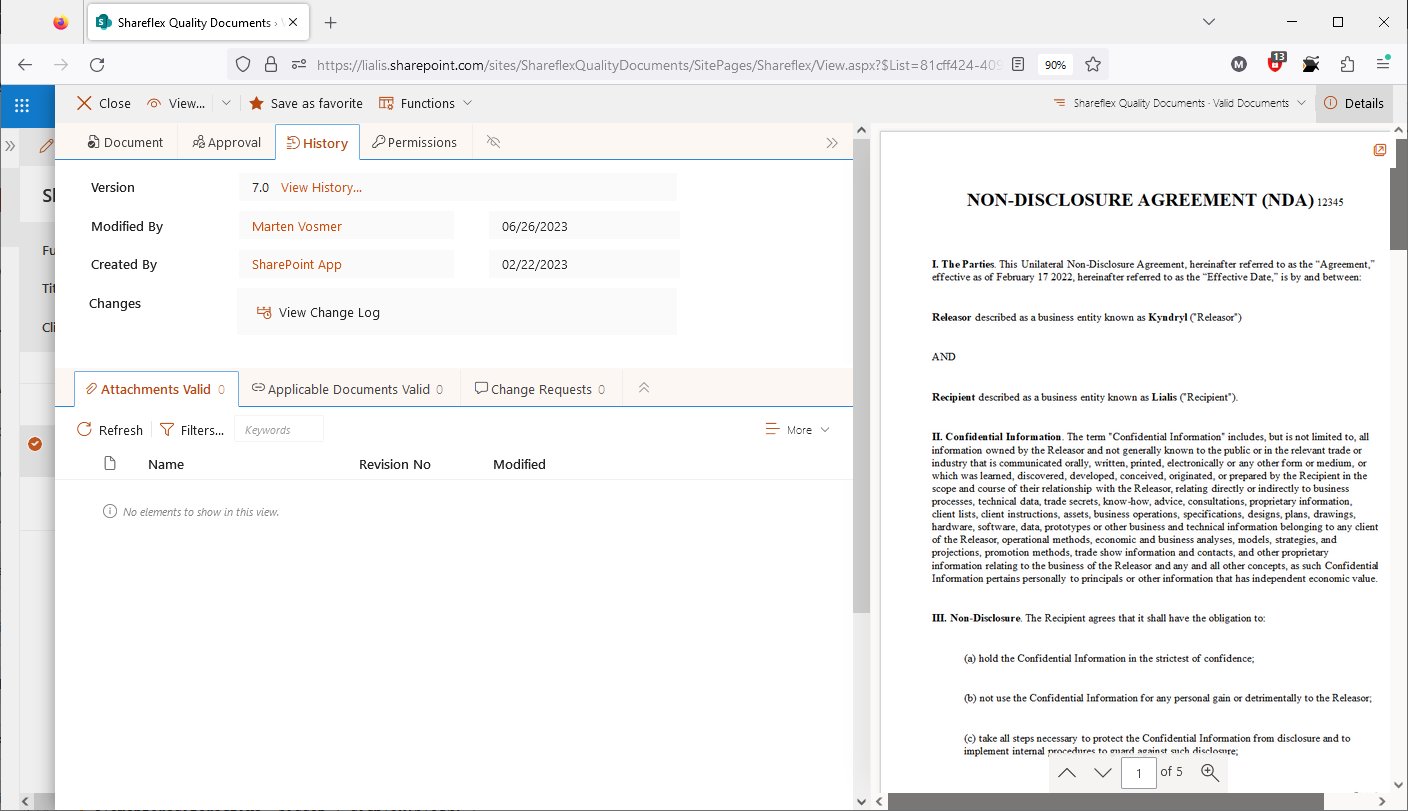The width and height of the screenshot is (1408, 811).
Task: Switch to the Document tab
Action: [x=125, y=142]
